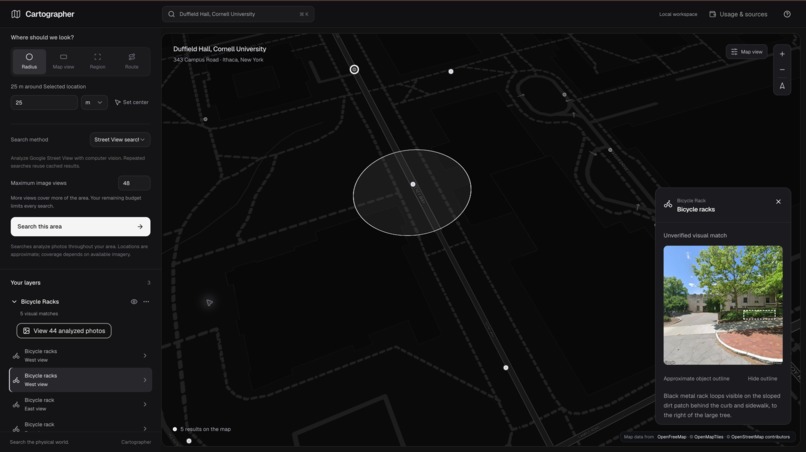Click the 'Where should we look?' heading
Image resolution: width=806 pixels, height=452 pixels.
coord(42,38)
